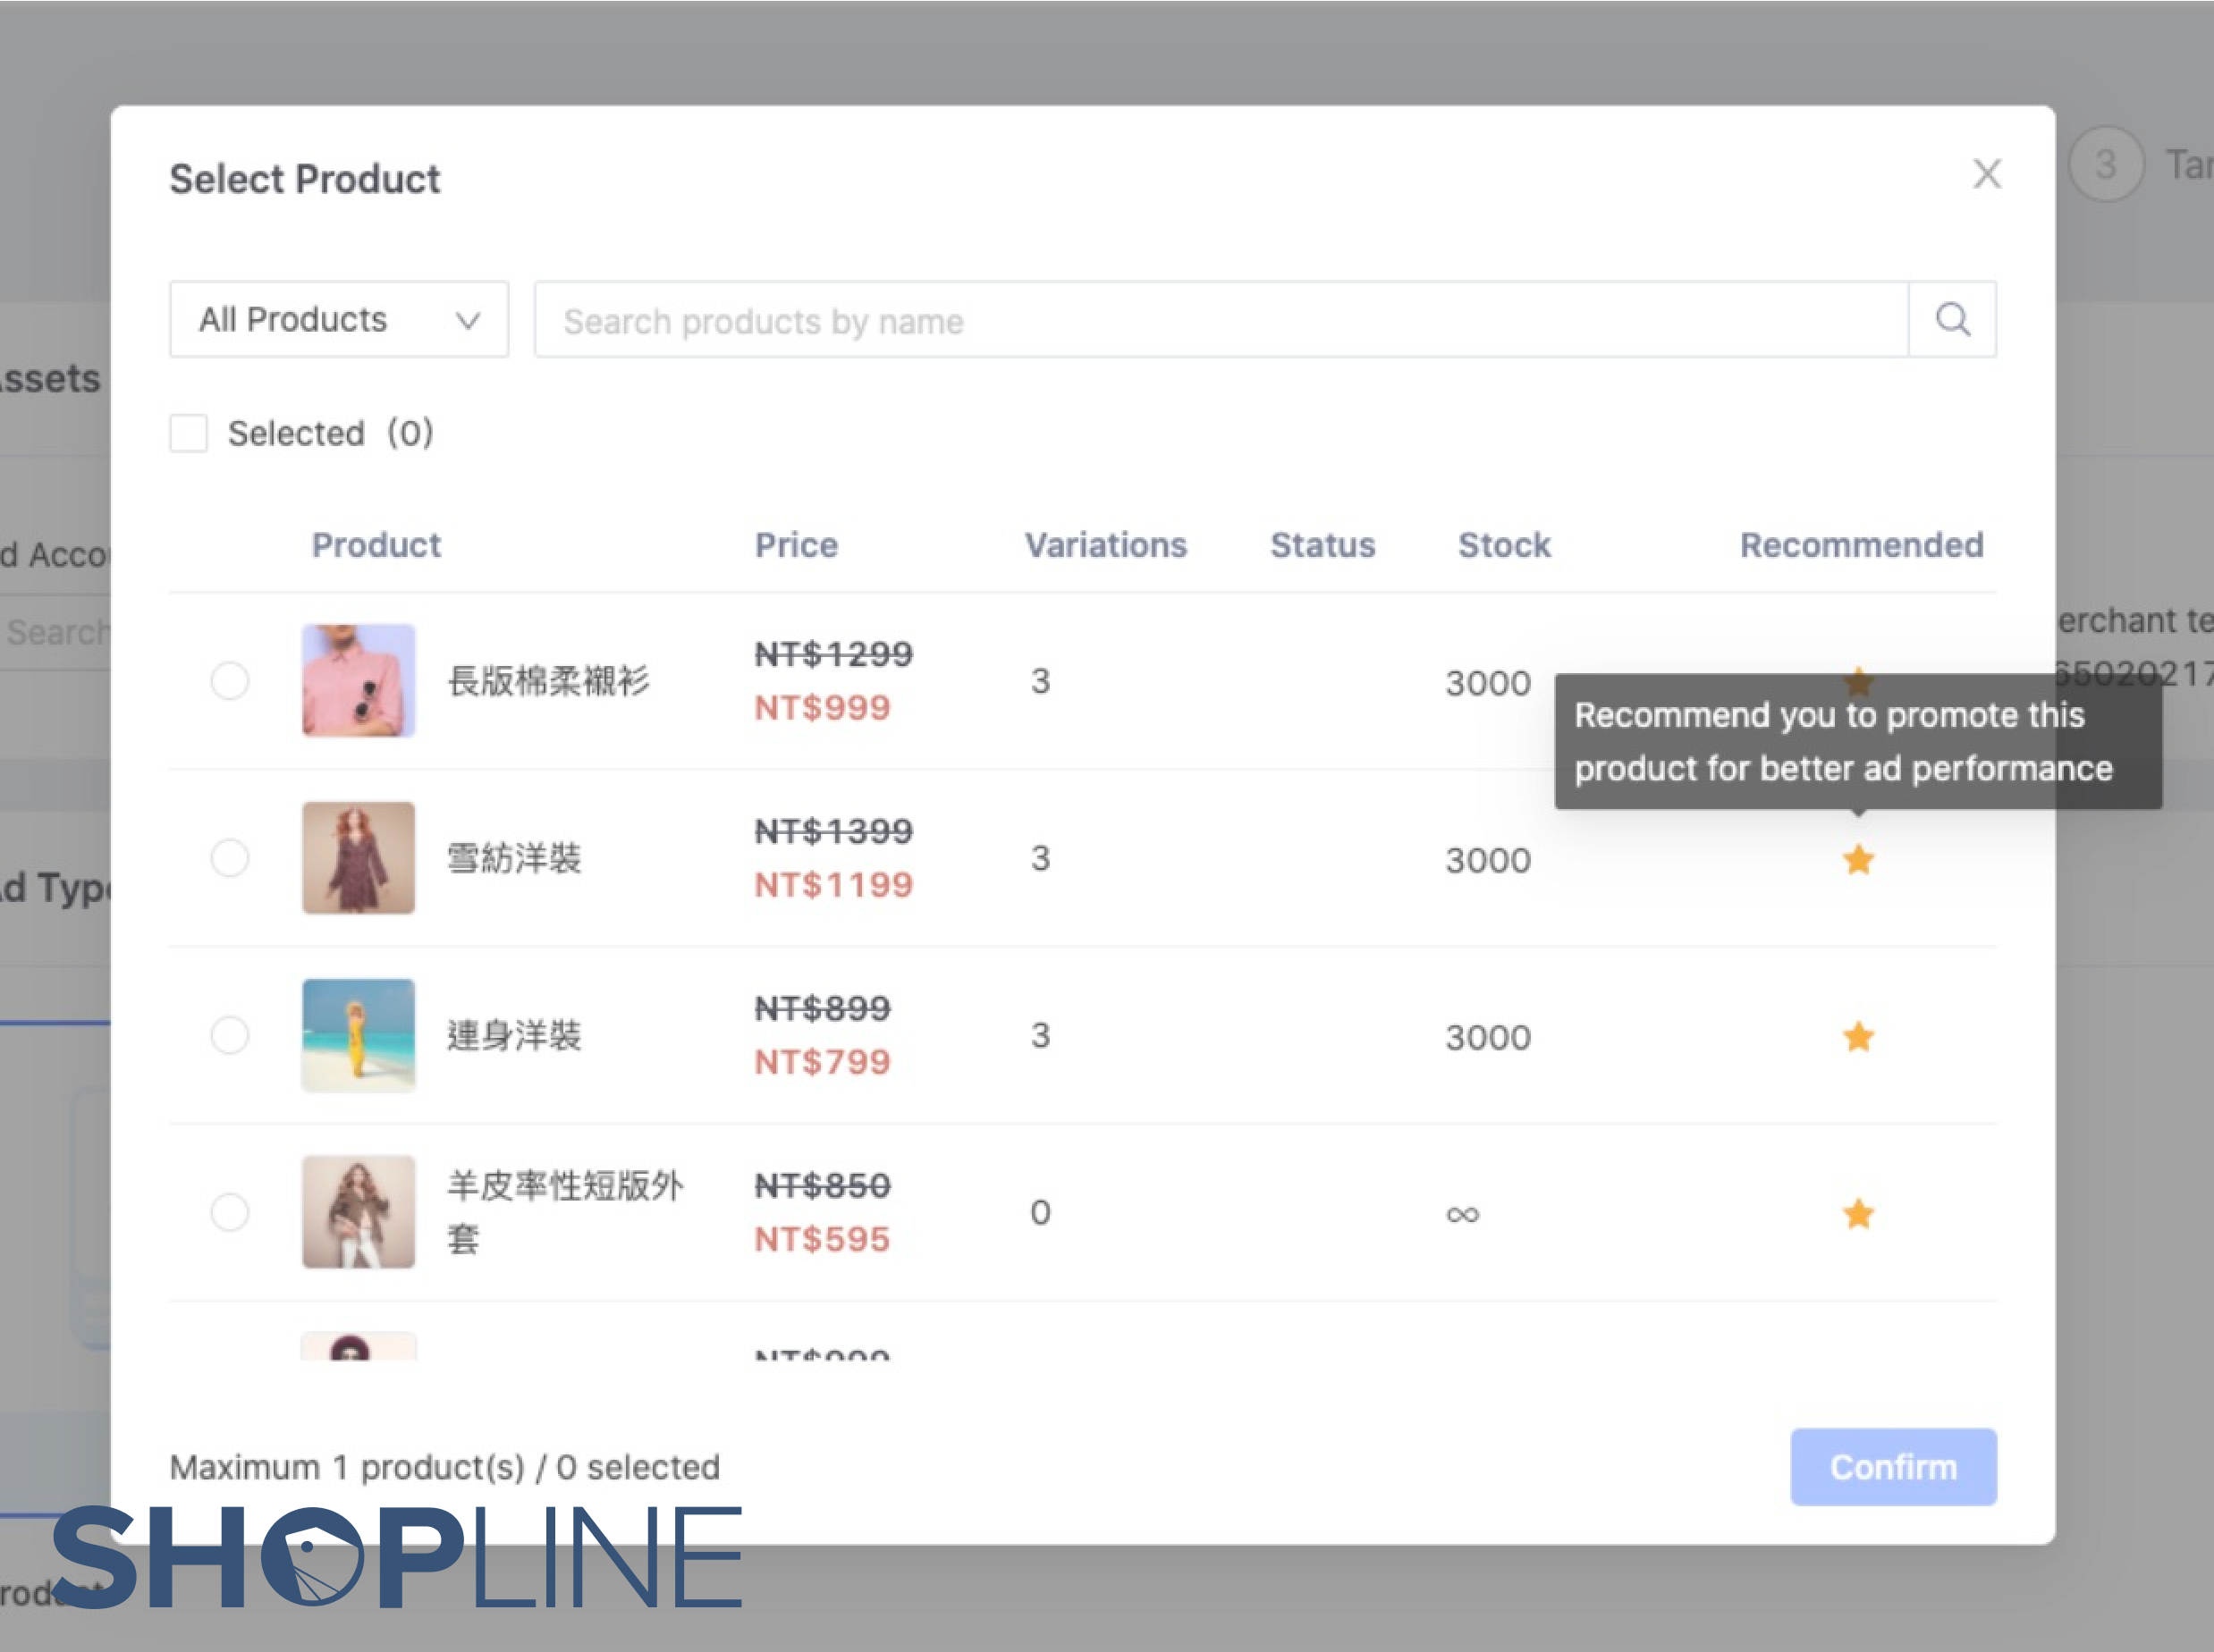Viewport: 2214px width, 1652px height.
Task: Click the All Products chevron arrow
Action: click(x=468, y=321)
